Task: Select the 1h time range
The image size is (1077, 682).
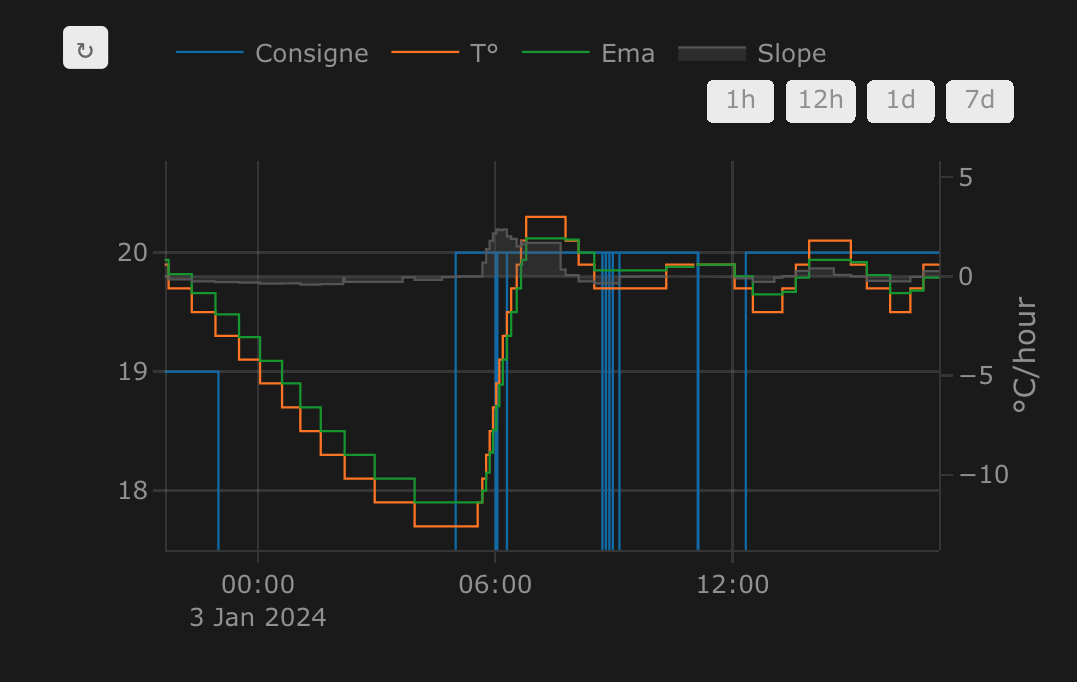Action: (740, 101)
